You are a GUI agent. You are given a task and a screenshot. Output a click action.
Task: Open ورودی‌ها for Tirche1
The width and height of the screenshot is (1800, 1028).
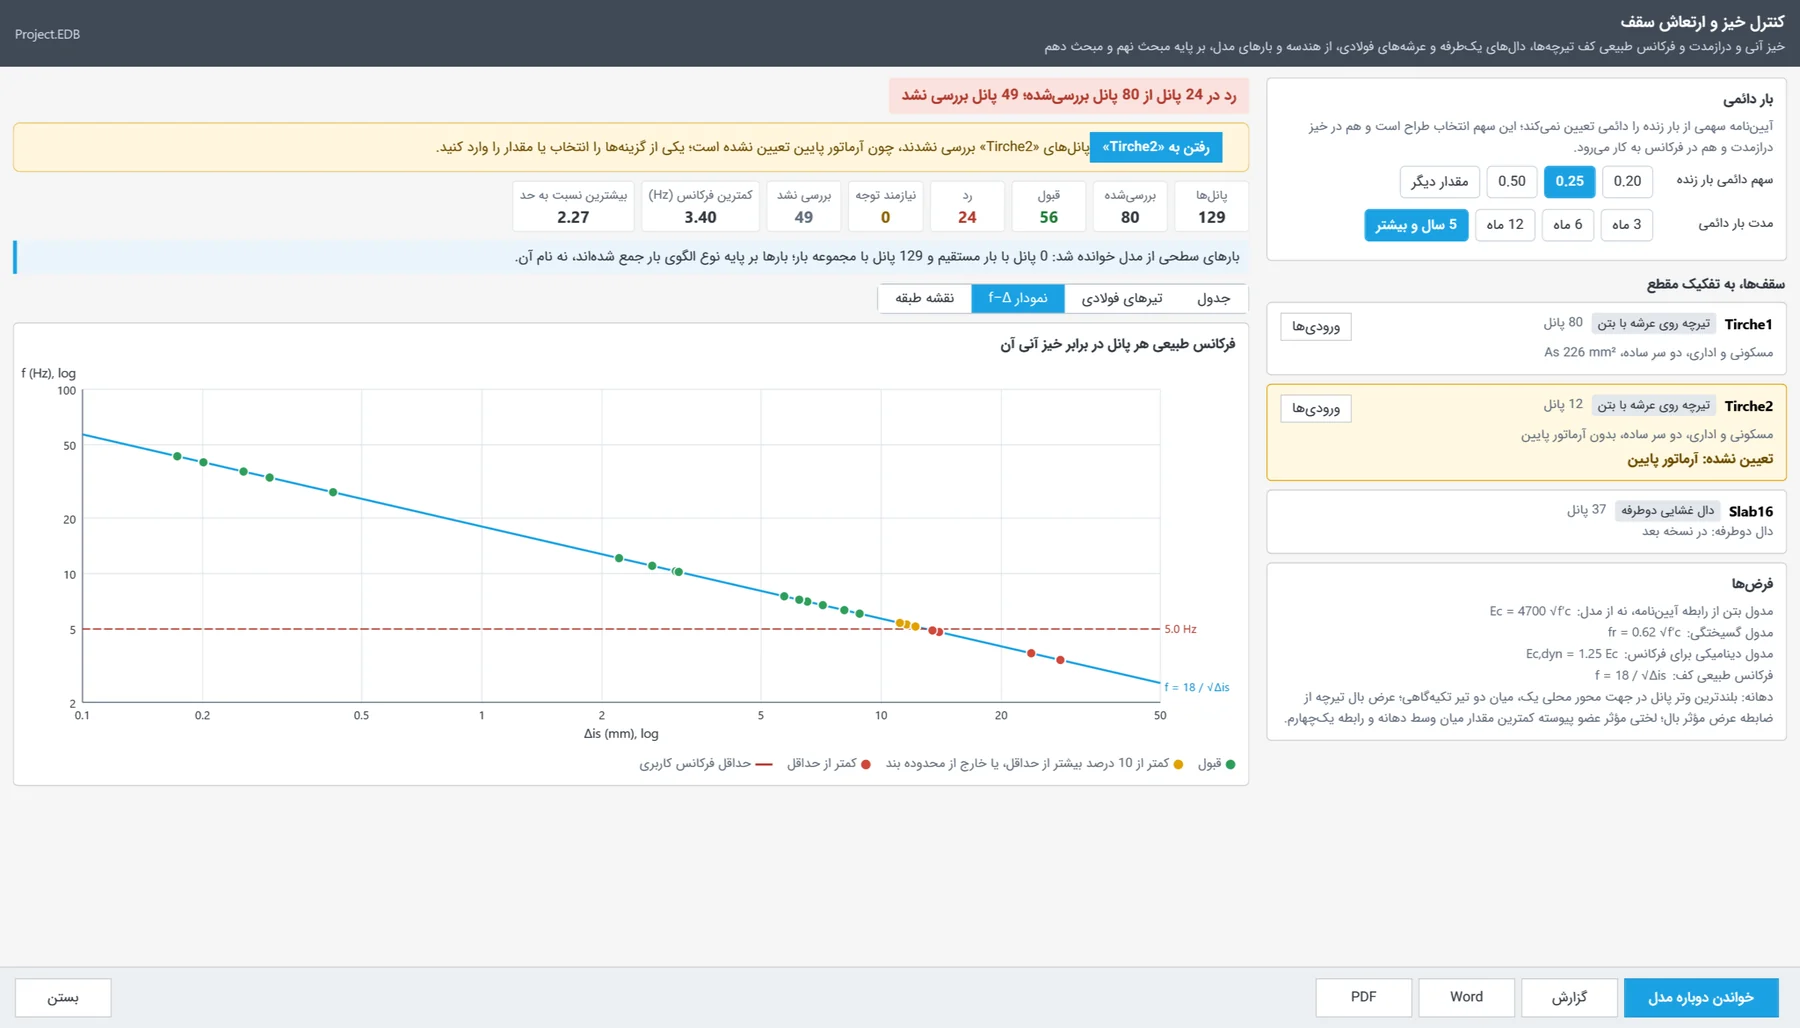point(1316,327)
